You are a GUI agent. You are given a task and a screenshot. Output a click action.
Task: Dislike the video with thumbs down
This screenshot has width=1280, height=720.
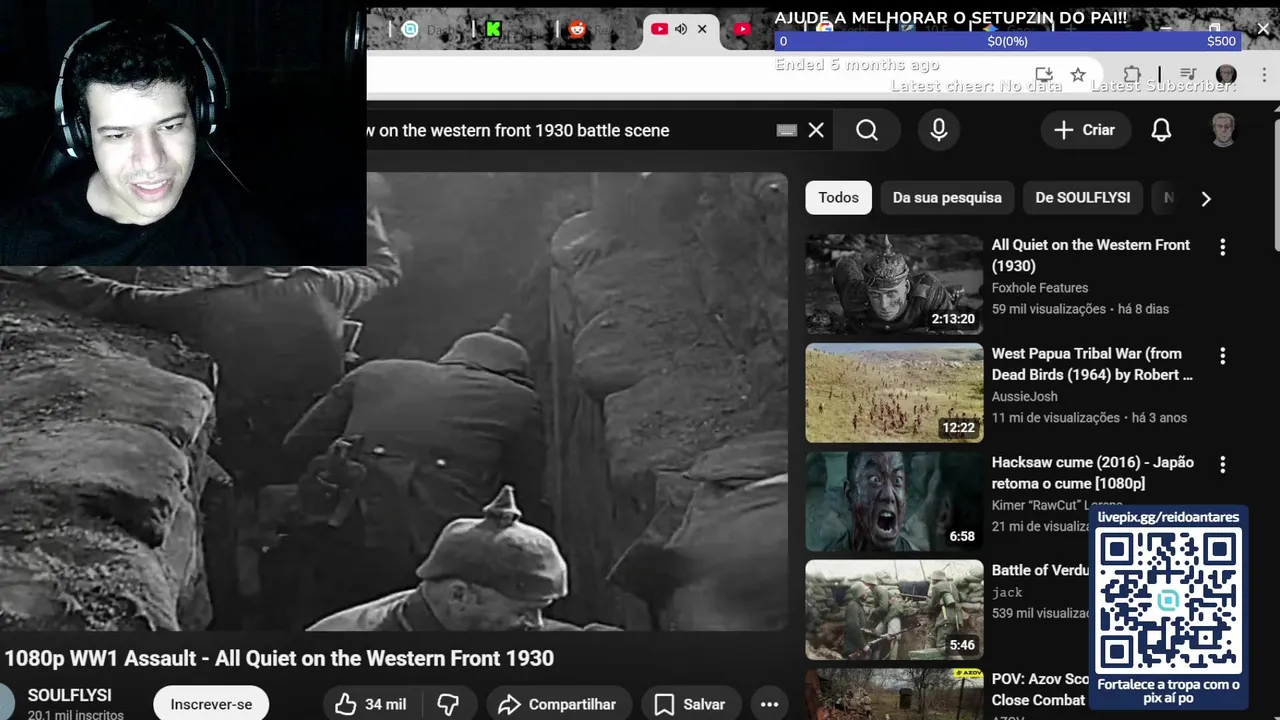[448, 705]
